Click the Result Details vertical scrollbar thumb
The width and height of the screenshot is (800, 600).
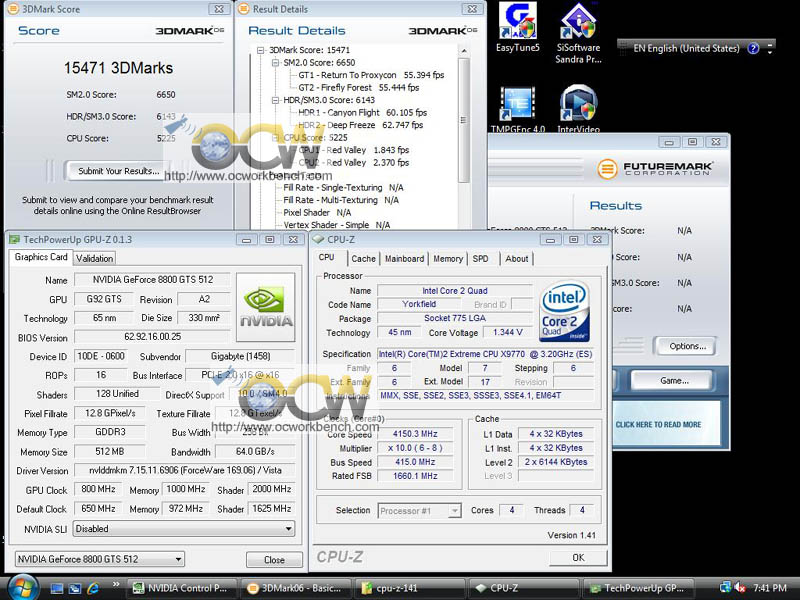[x=464, y=120]
